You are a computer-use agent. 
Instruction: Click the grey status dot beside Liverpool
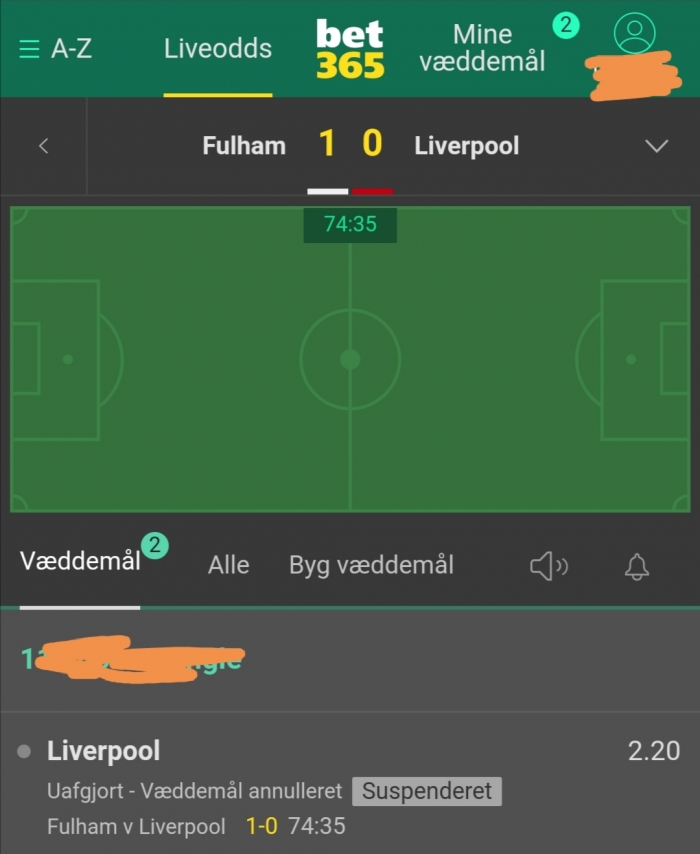(x=24, y=752)
